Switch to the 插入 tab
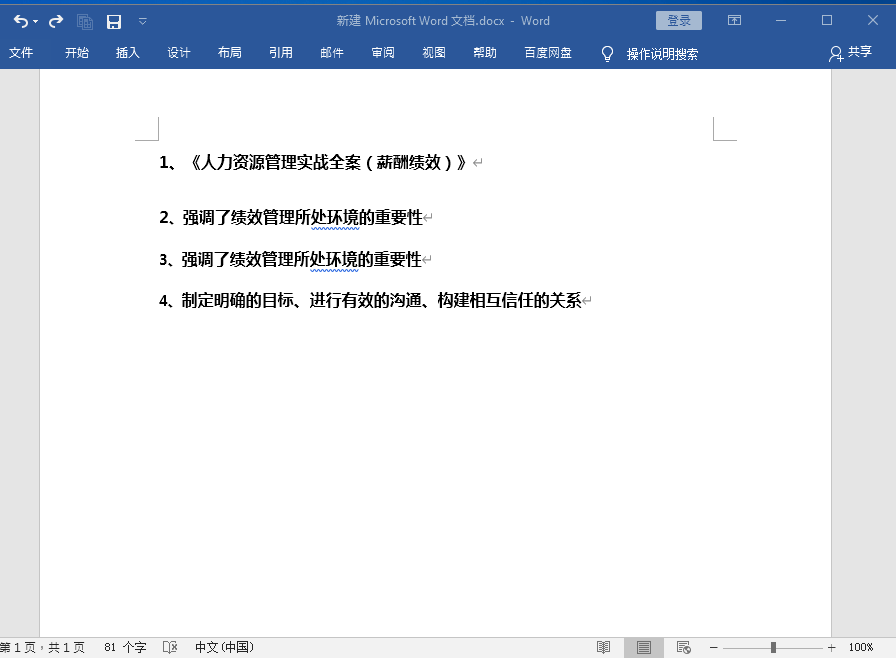Screen dimensions: 896x658 (x=127, y=53)
